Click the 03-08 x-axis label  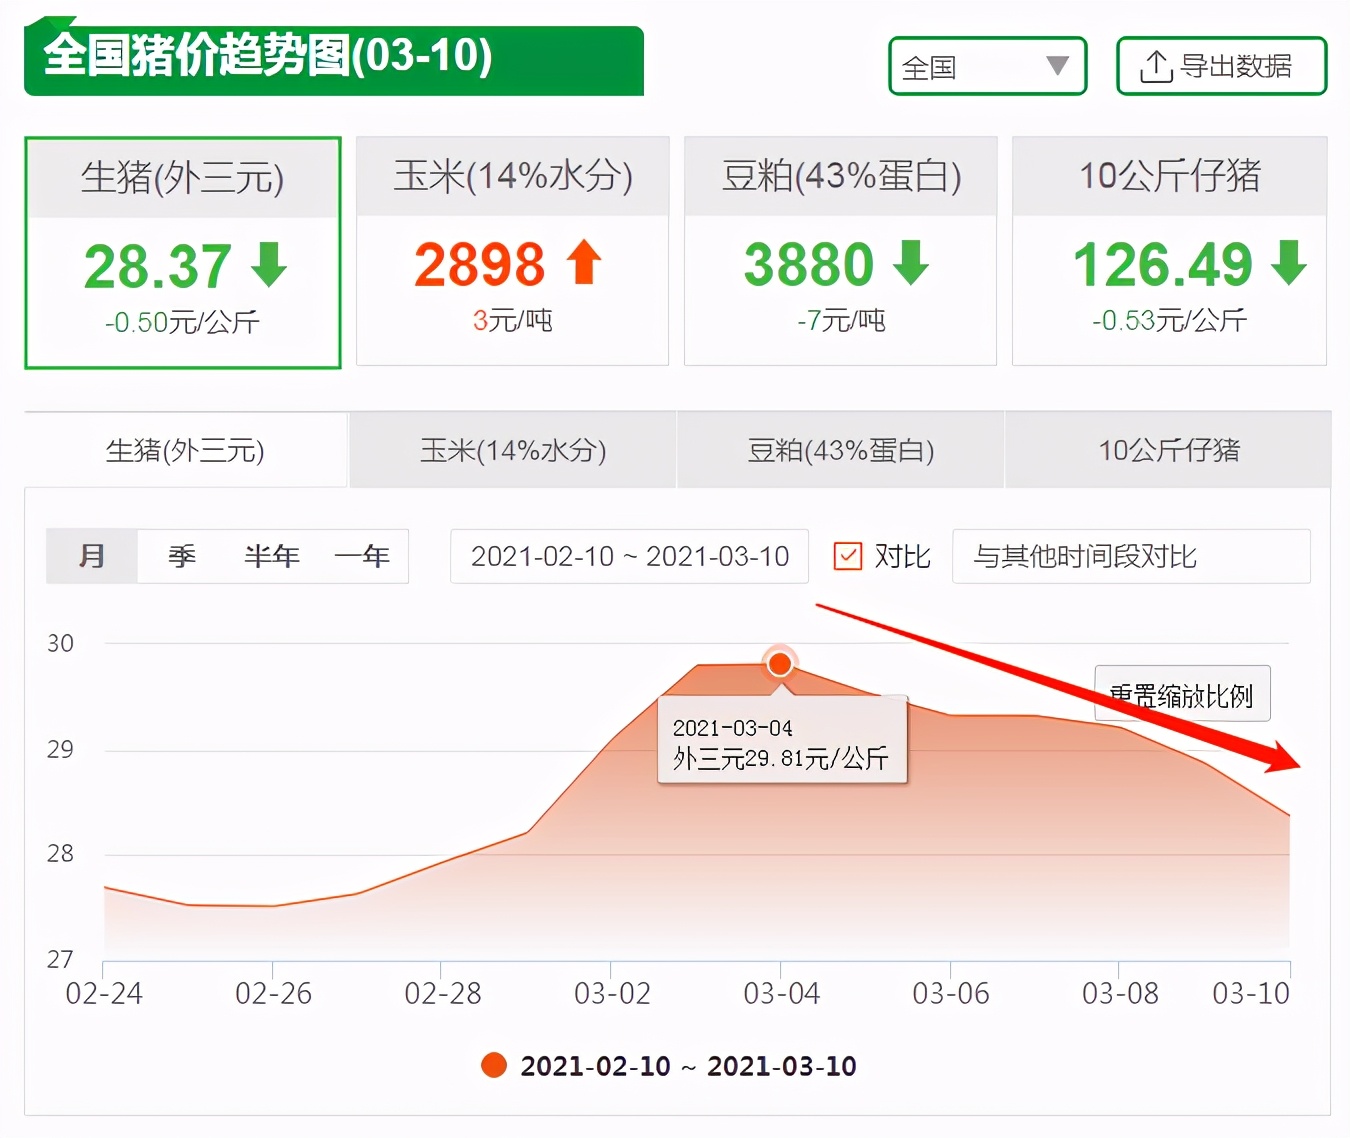point(1120,993)
